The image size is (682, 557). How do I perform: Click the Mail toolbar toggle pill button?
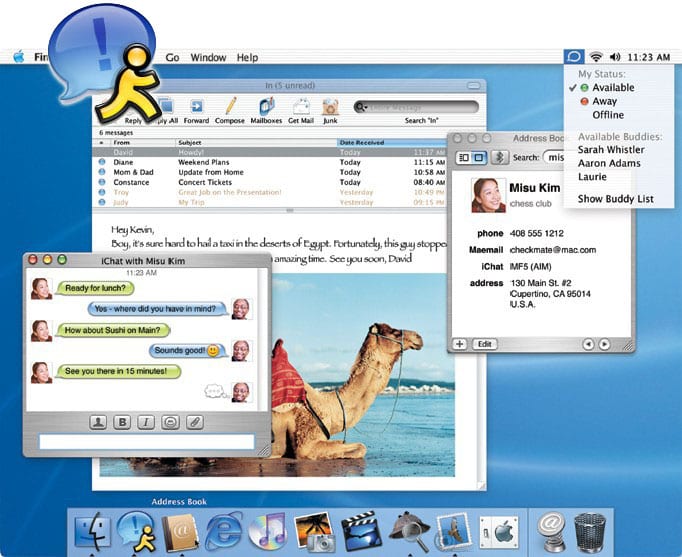[474, 85]
